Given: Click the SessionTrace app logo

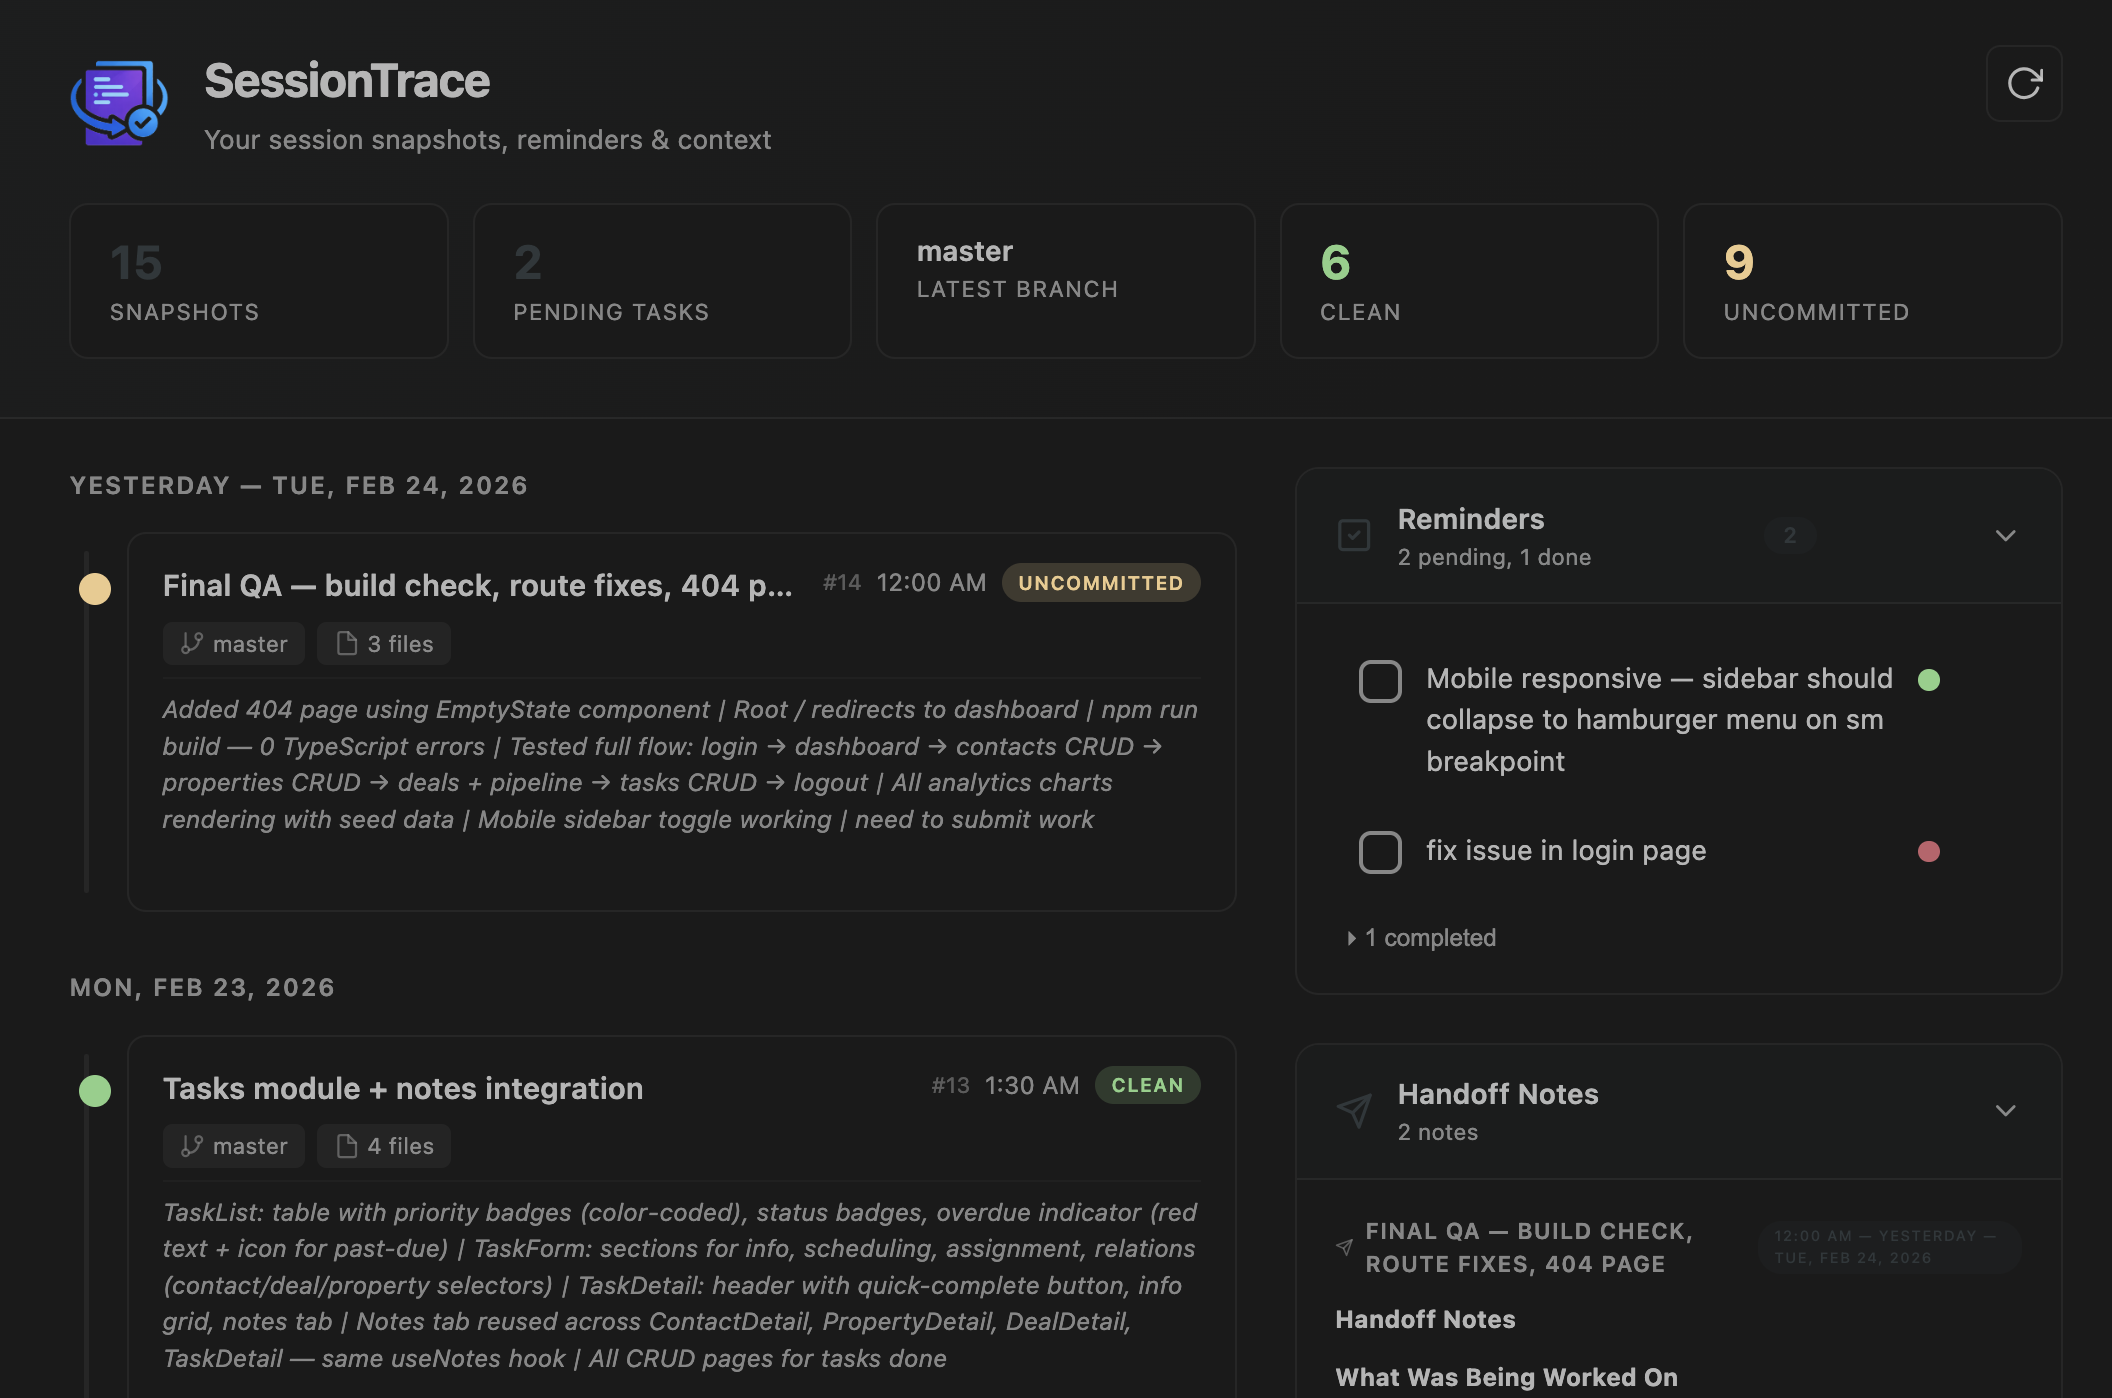Looking at the screenshot, I should tap(119, 103).
